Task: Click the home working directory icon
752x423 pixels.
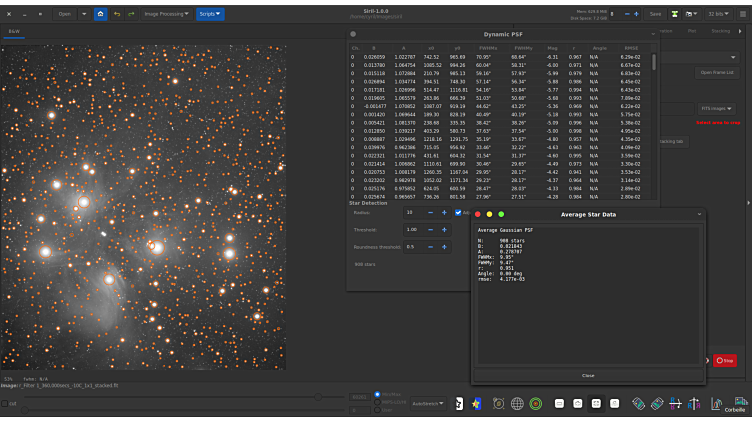Action: 100,14
